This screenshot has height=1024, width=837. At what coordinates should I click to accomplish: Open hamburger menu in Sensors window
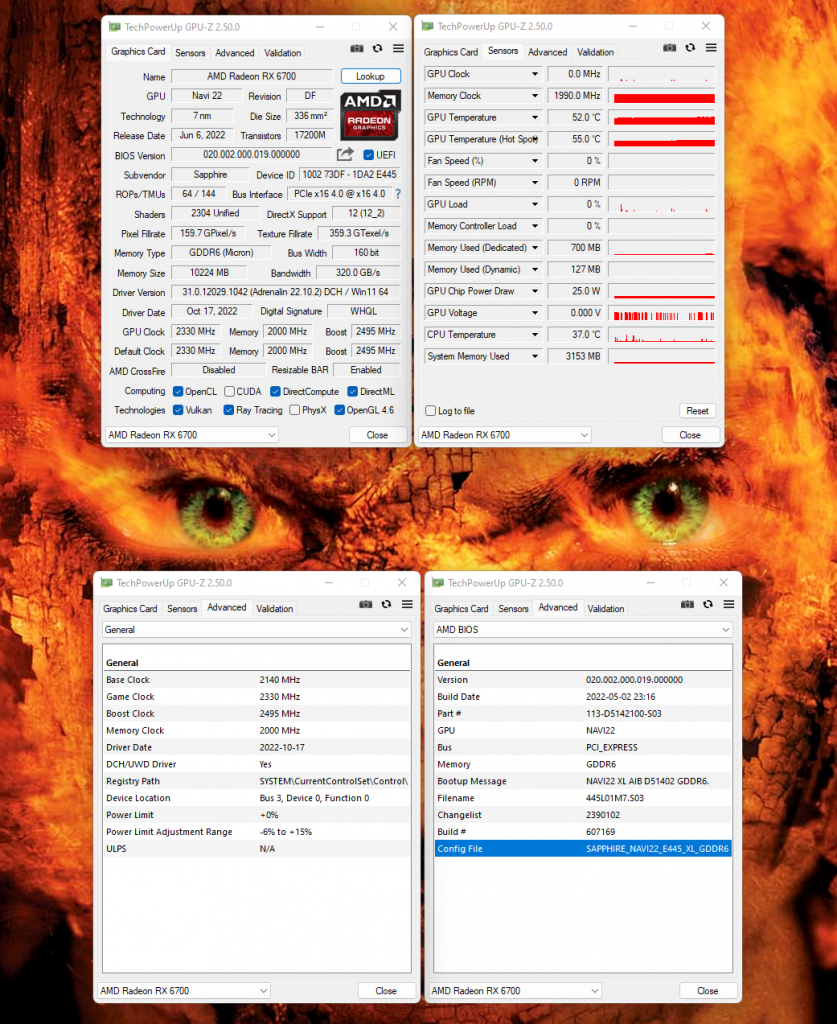(711, 48)
